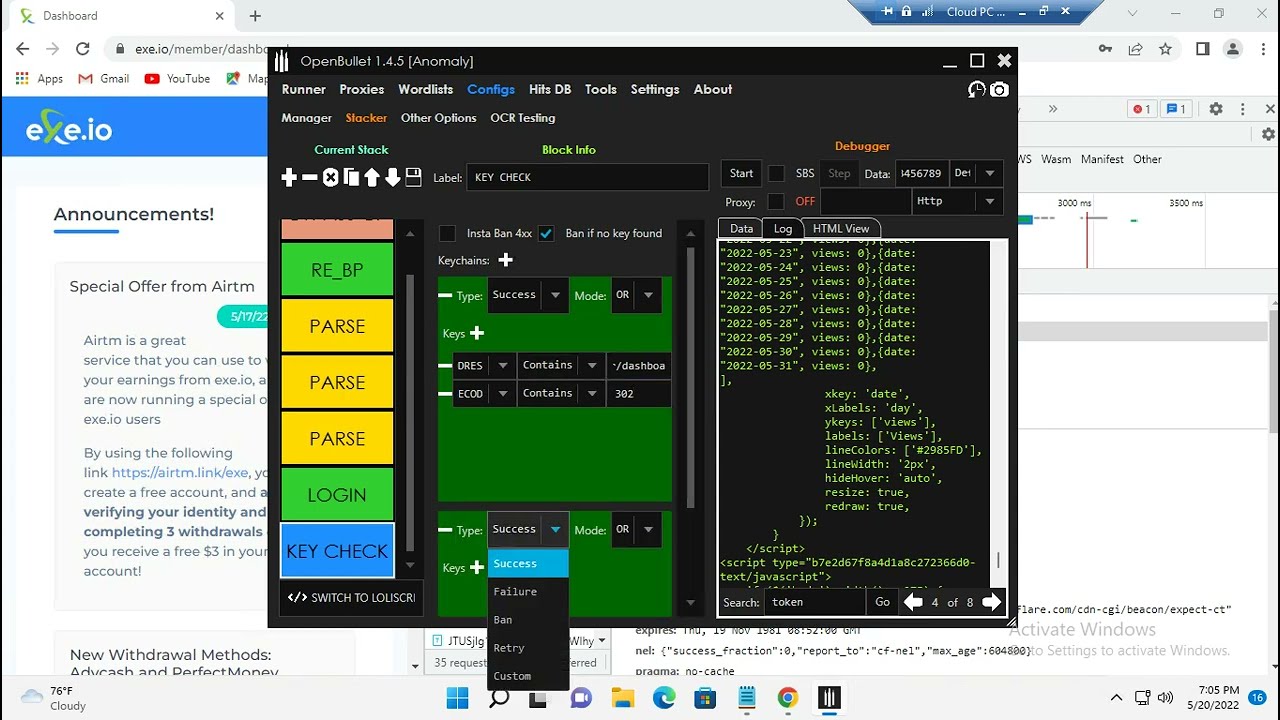This screenshot has width=1280, height=720.
Task: Select the LOGIN block in the stack
Action: coord(337,495)
